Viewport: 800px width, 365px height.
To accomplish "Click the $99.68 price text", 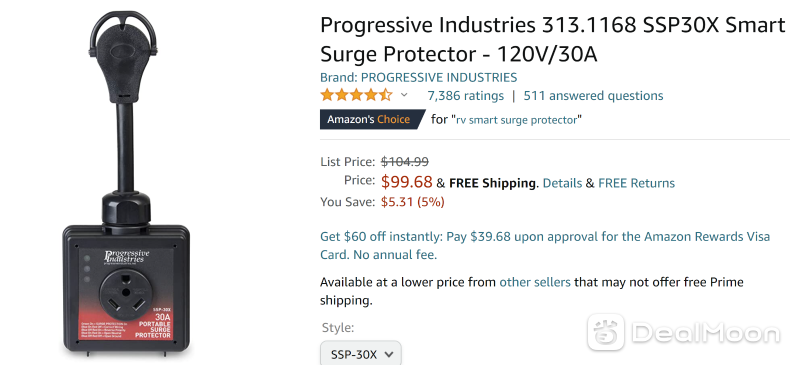I will tap(407, 182).
